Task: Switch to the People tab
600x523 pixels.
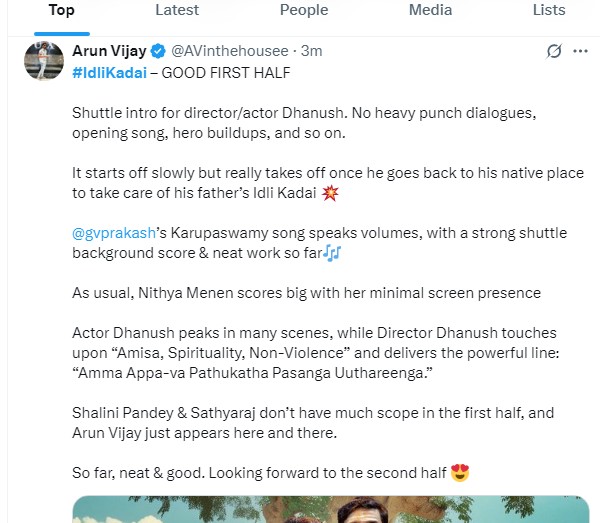Action: 304,10
